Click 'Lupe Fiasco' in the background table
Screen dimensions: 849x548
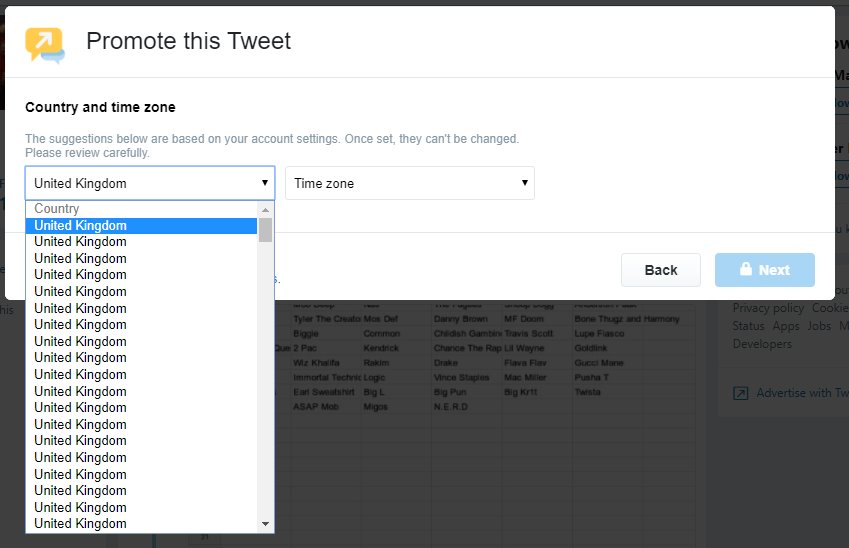point(599,334)
